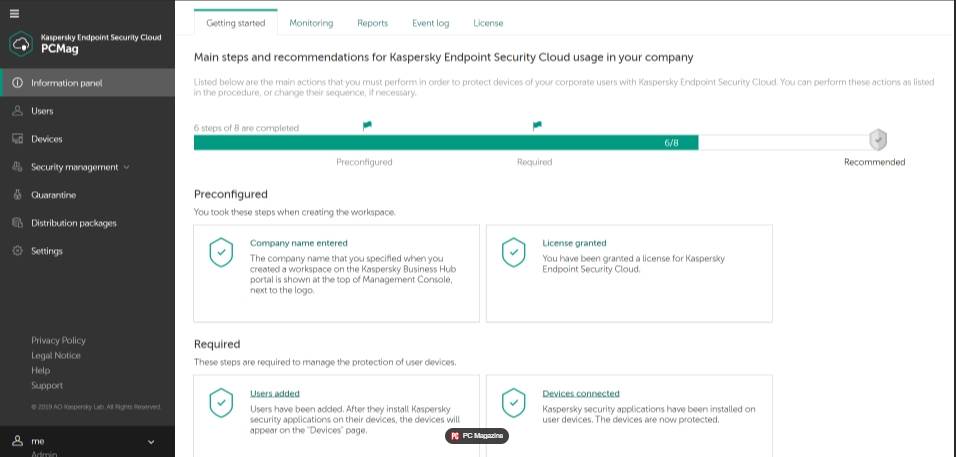Click the Quarantine icon in sidebar
This screenshot has height=457, width=956.
[18, 195]
